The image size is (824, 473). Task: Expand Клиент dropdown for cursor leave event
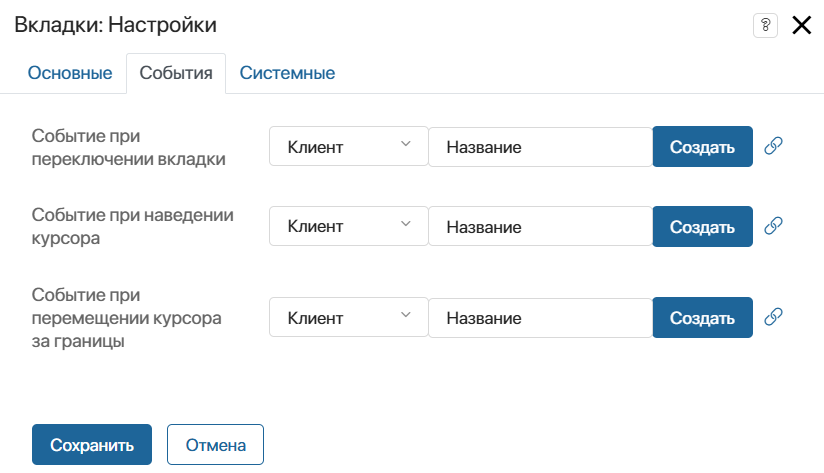tap(348, 318)
